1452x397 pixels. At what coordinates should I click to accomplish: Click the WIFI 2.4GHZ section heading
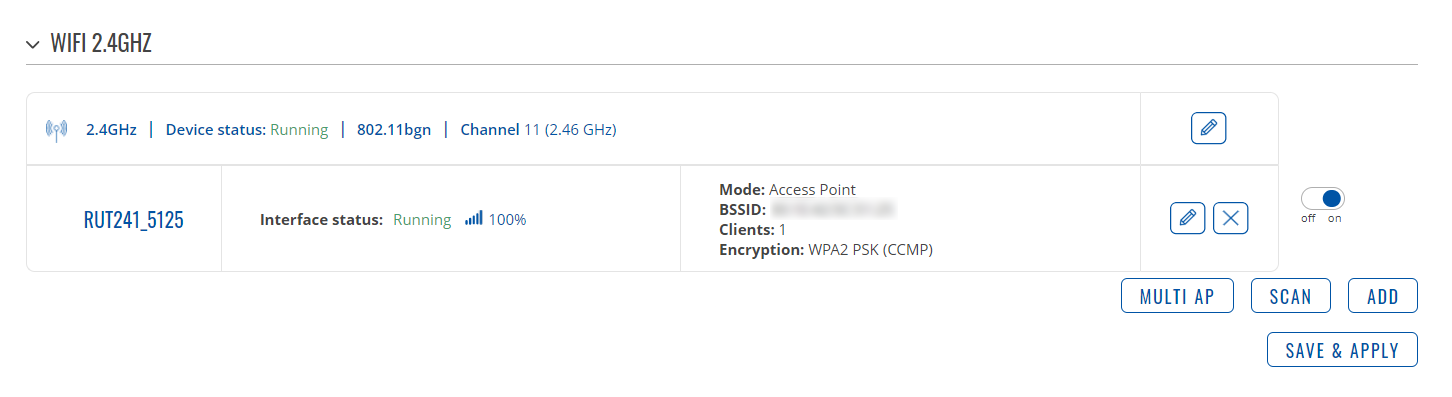101,44
